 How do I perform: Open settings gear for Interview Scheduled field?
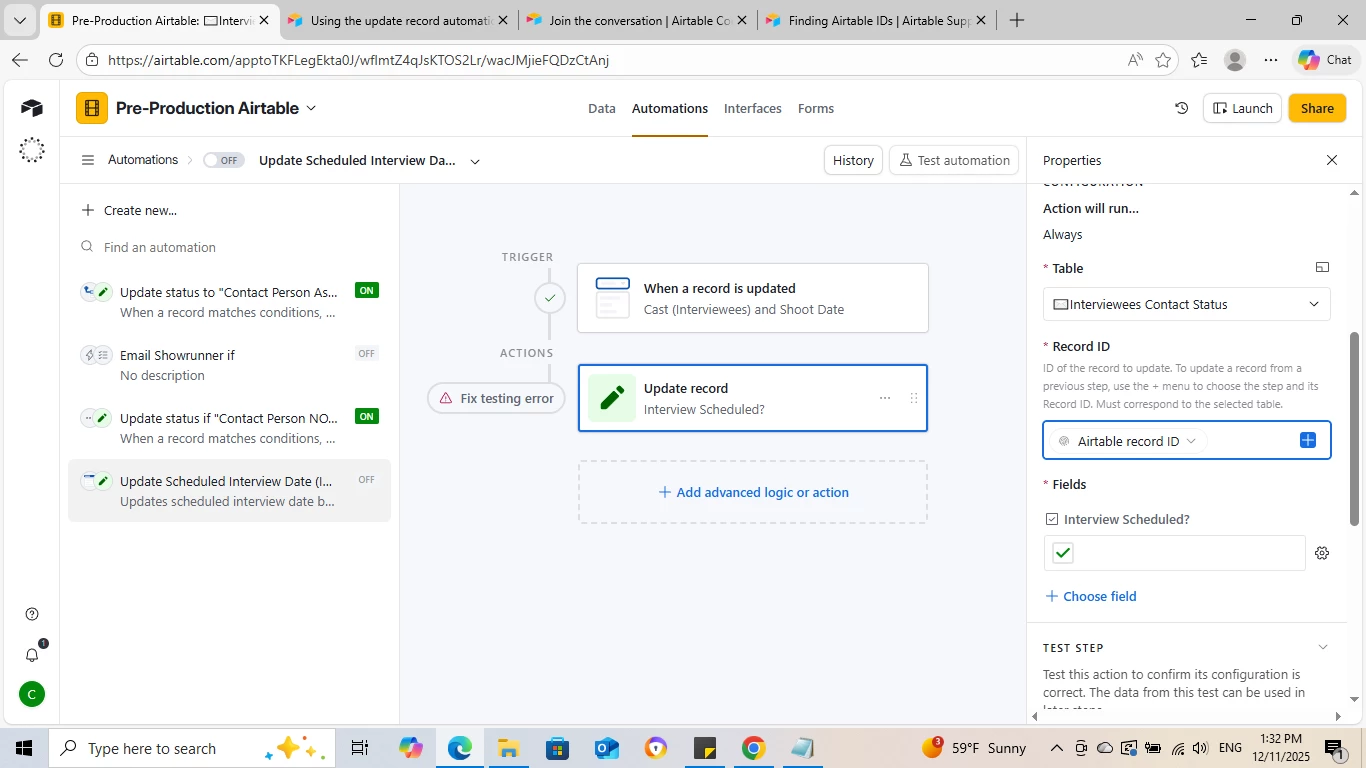1322,553
